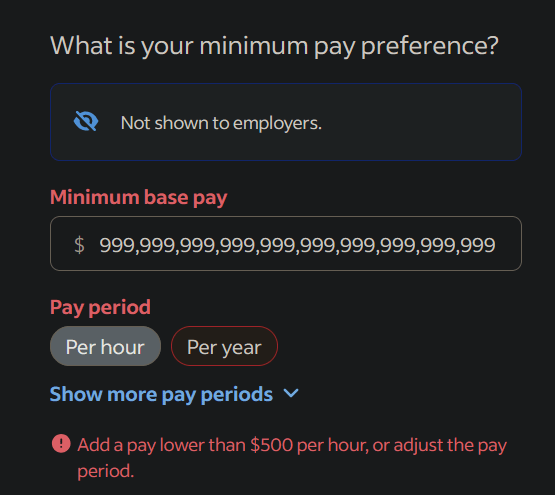The image size is (555, 495).
Task: Open the Show more pay periods link
Action: (x=161, y=394)
